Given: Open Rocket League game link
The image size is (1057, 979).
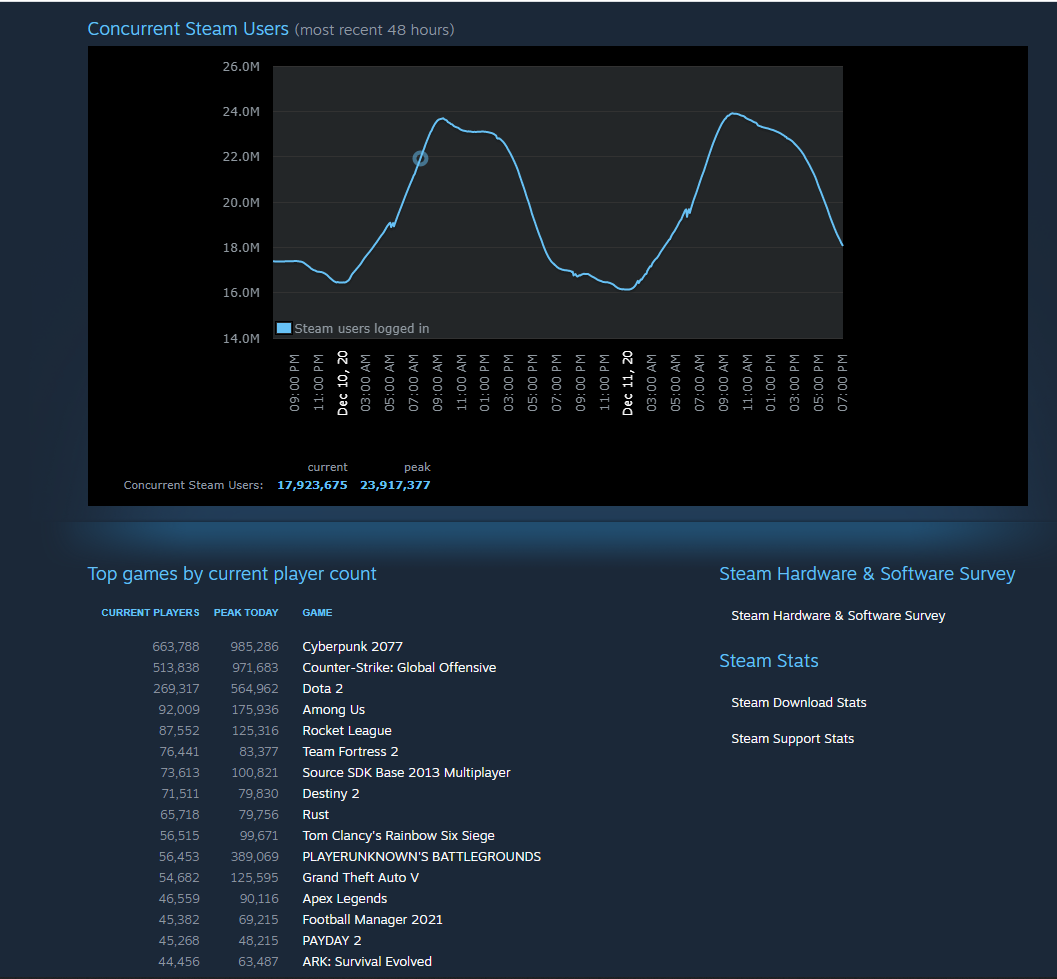Looking at the screenshot, I should pos(347,731).
